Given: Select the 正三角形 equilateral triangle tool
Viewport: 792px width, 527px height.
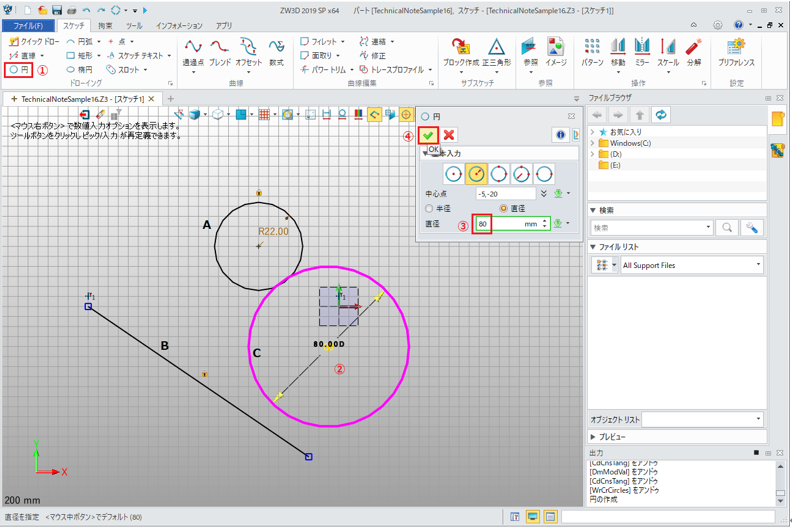Looking at the screenshot, I should [x=497, y=53].
